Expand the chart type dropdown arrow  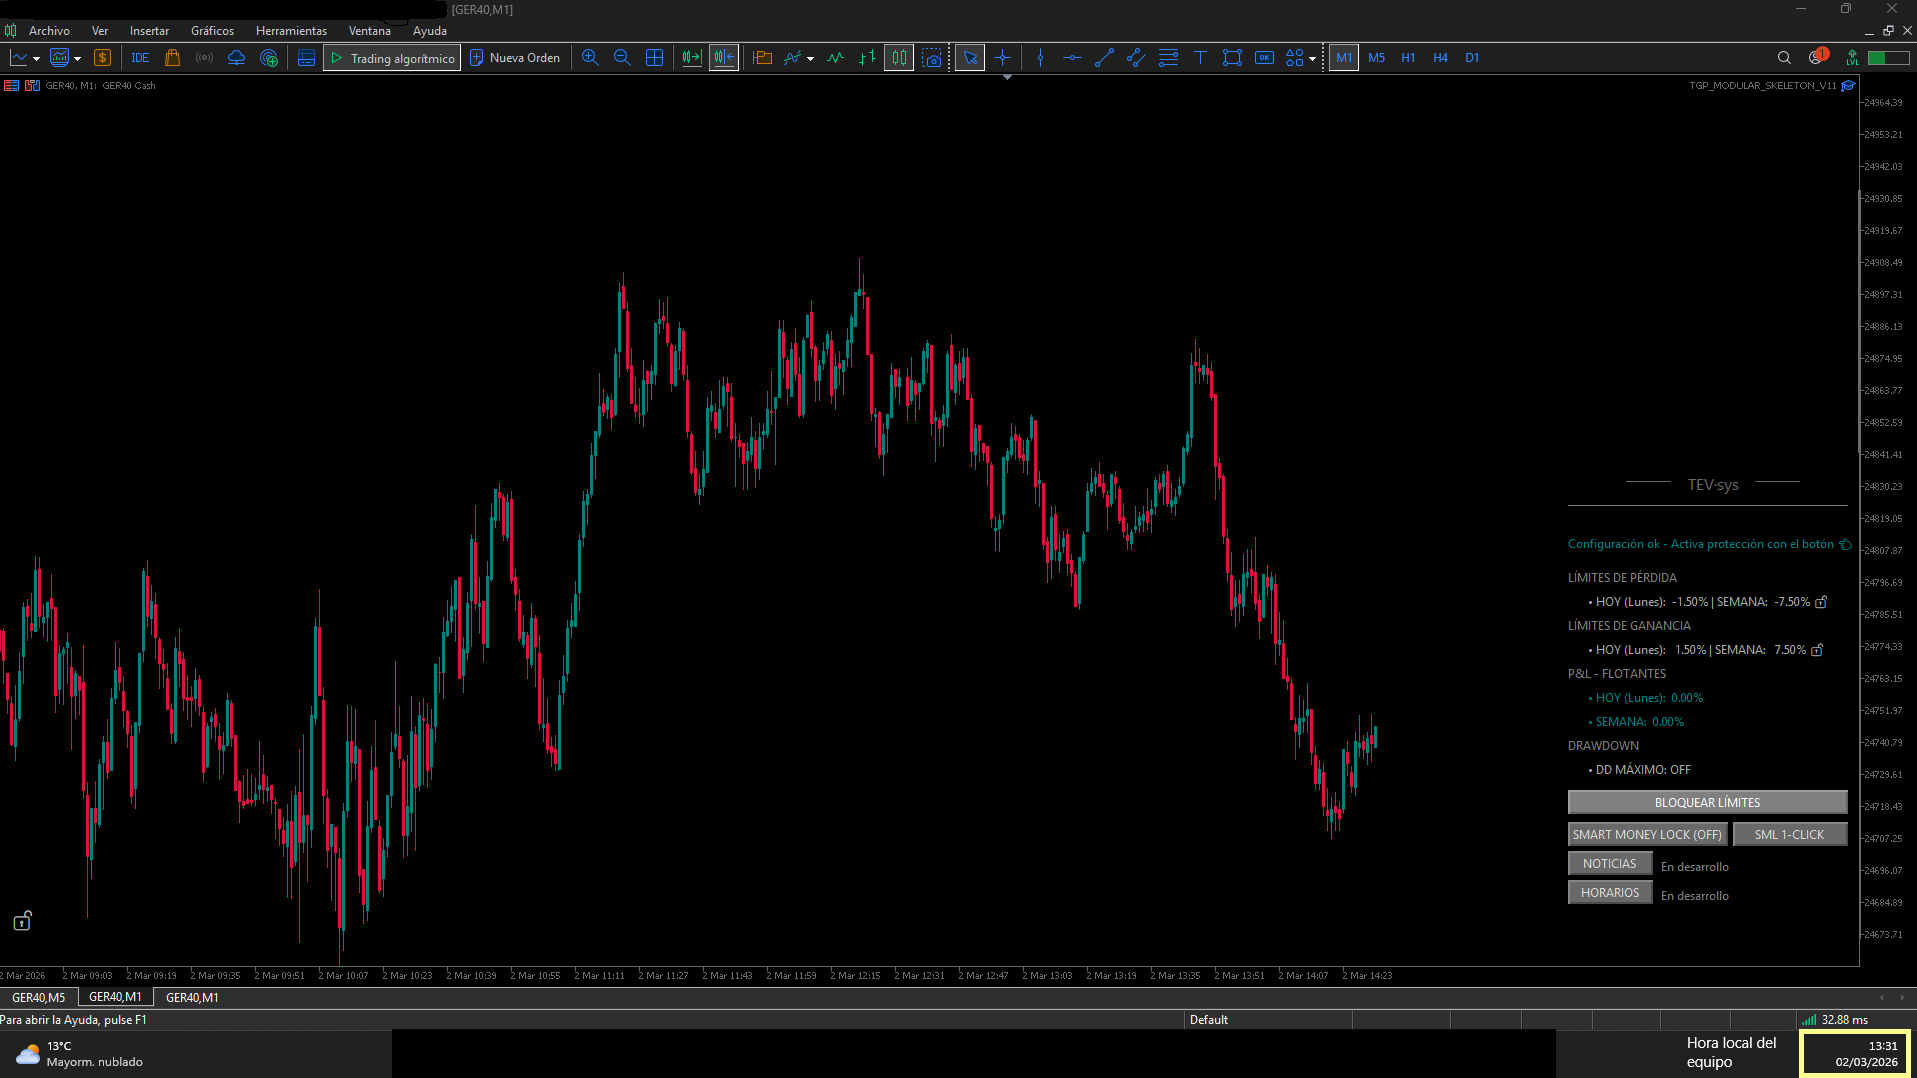coord(37,59)
